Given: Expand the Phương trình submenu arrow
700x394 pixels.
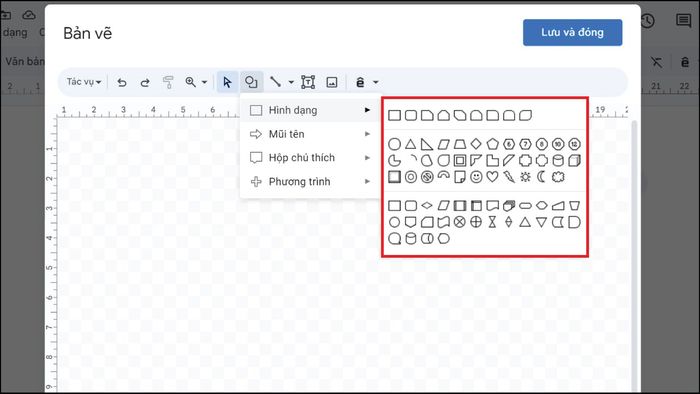Looking at the screenshot, I should pos(367,182).
